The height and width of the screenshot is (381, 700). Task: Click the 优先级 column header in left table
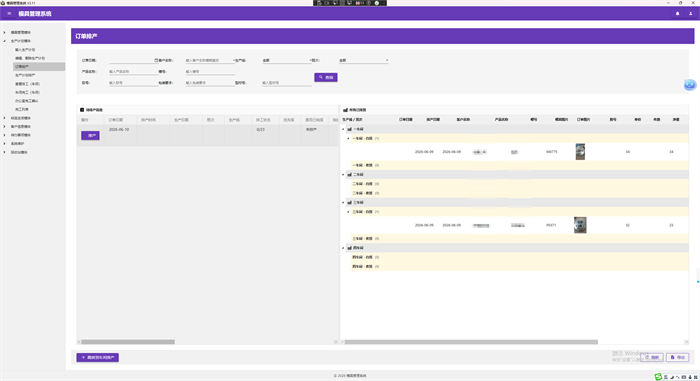291,120
